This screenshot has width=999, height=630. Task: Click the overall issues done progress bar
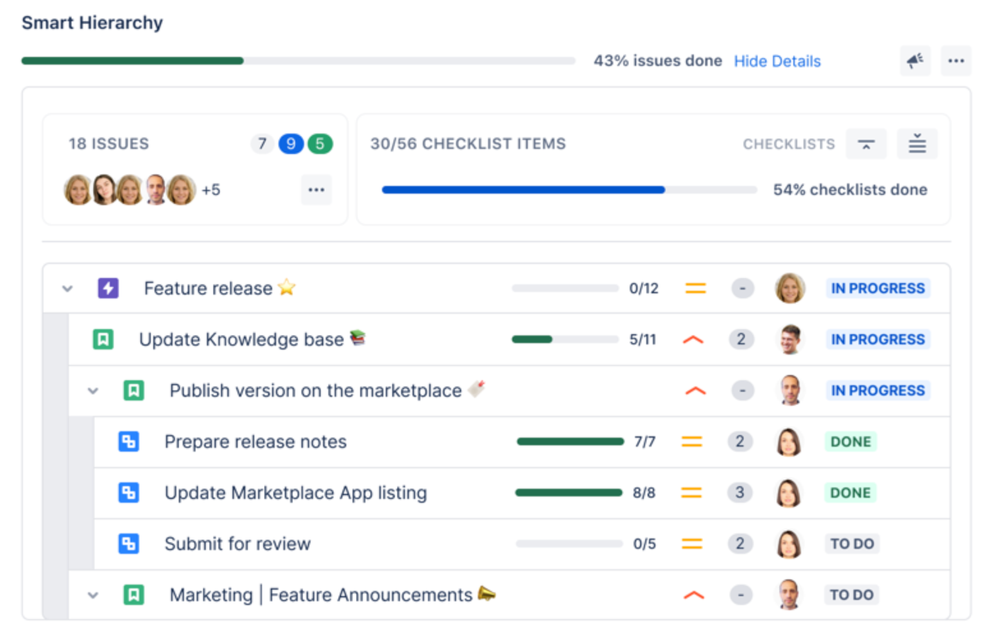coord(298,61)
